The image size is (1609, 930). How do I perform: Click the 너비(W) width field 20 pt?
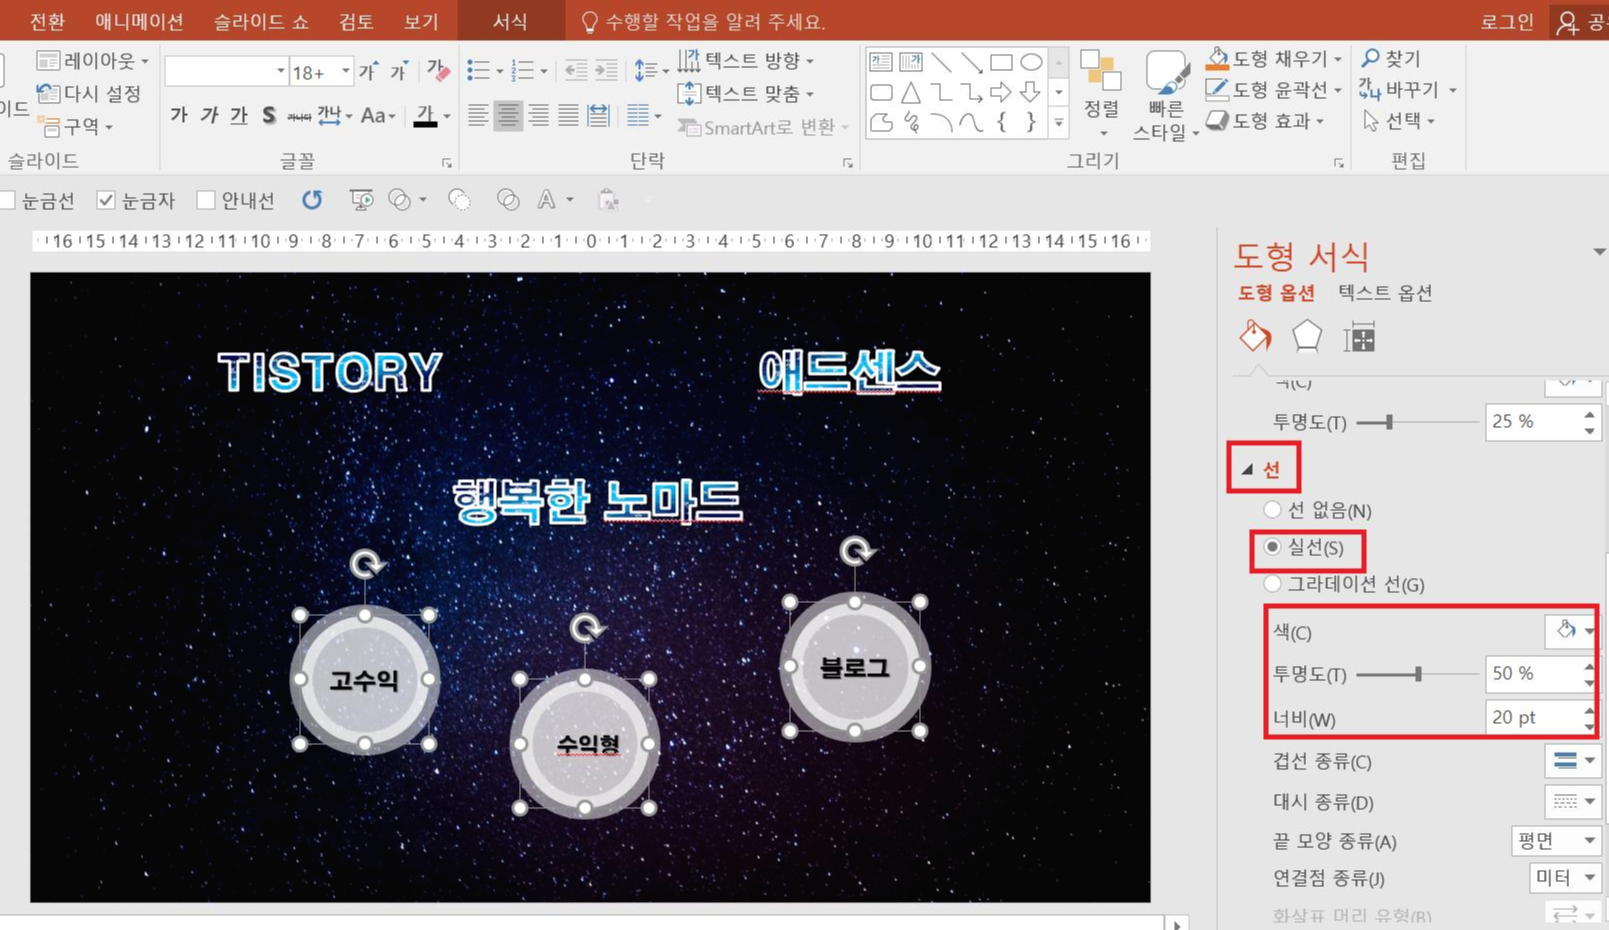click(1534, 718)
